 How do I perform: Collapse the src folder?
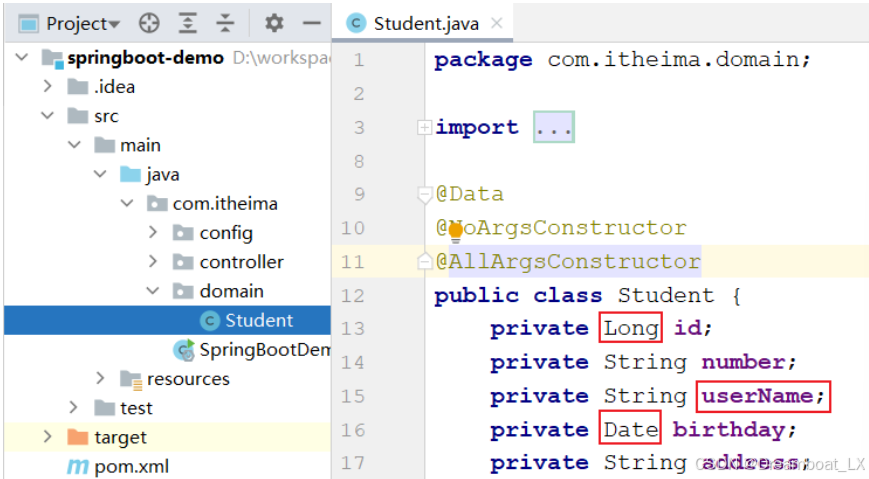click(x=48, y=116)
